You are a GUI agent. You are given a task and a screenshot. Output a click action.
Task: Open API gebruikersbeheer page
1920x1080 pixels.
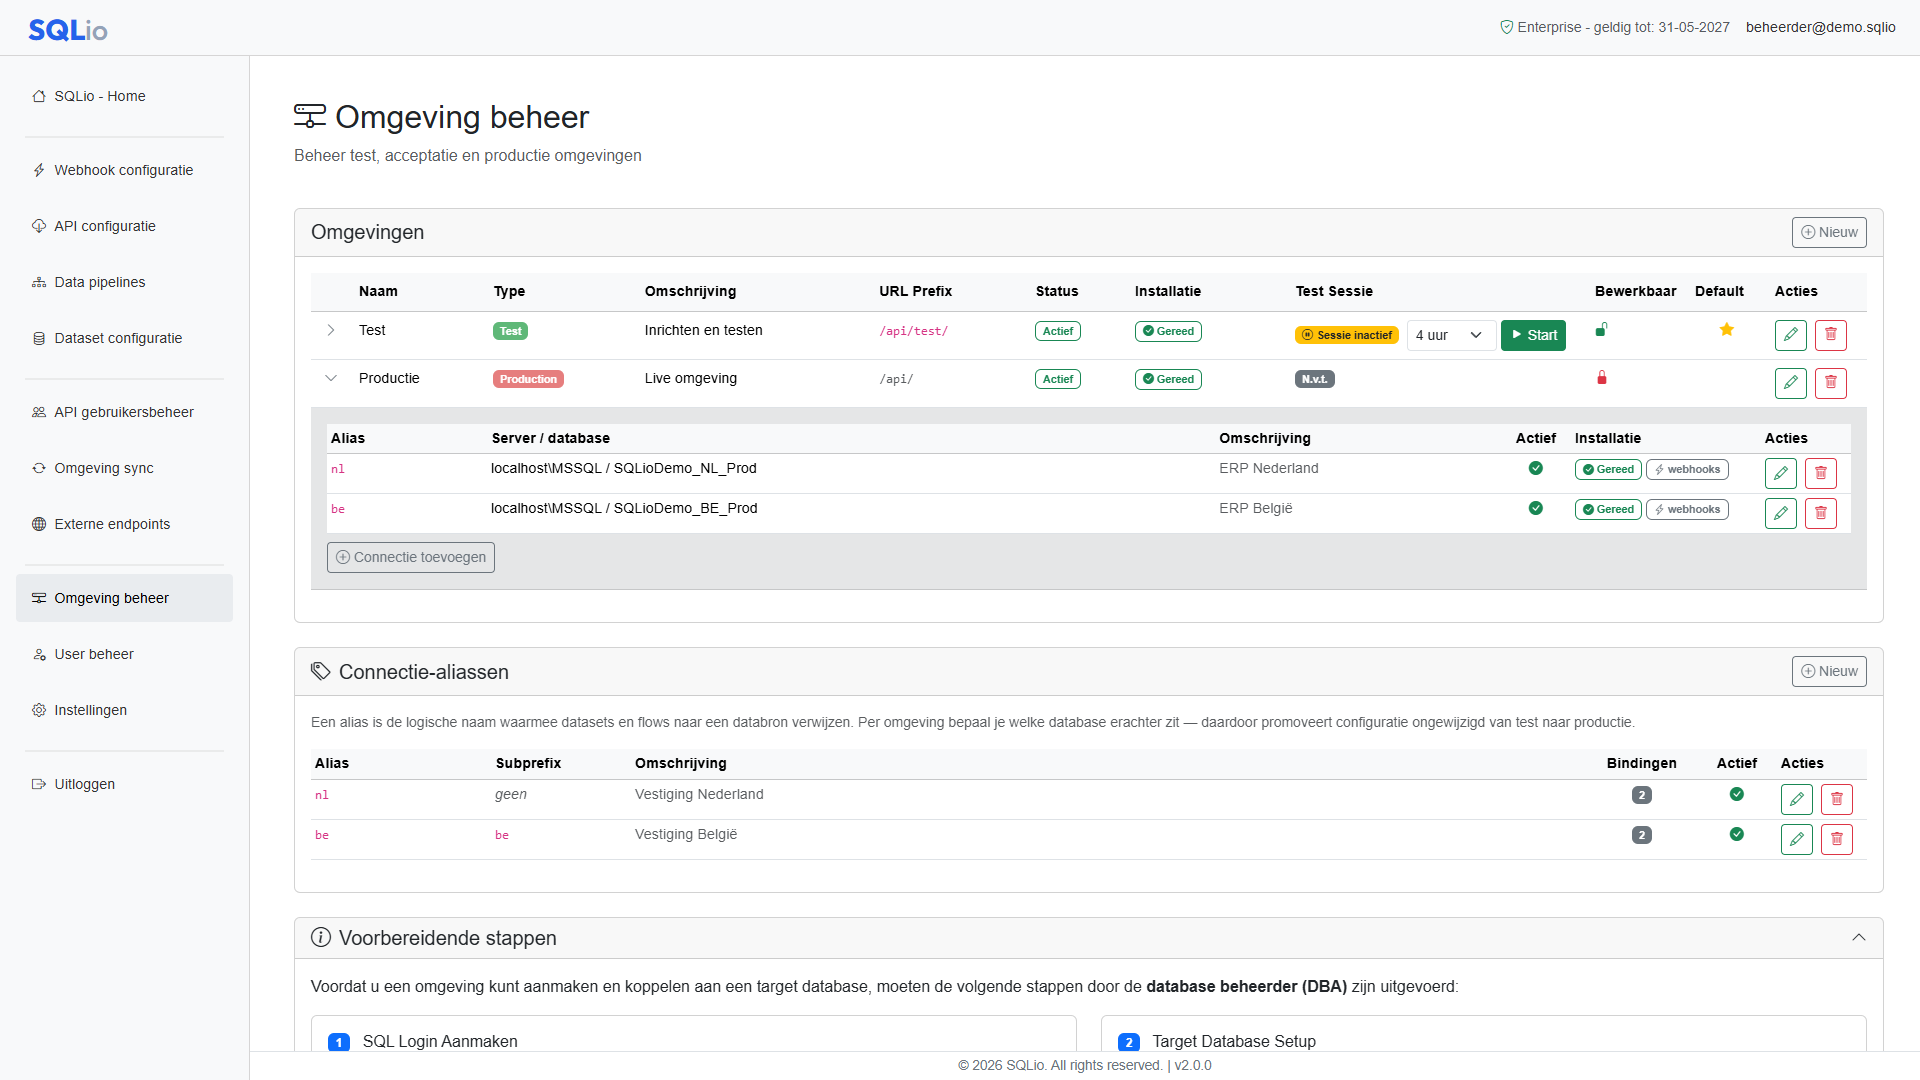pos(124,412)
